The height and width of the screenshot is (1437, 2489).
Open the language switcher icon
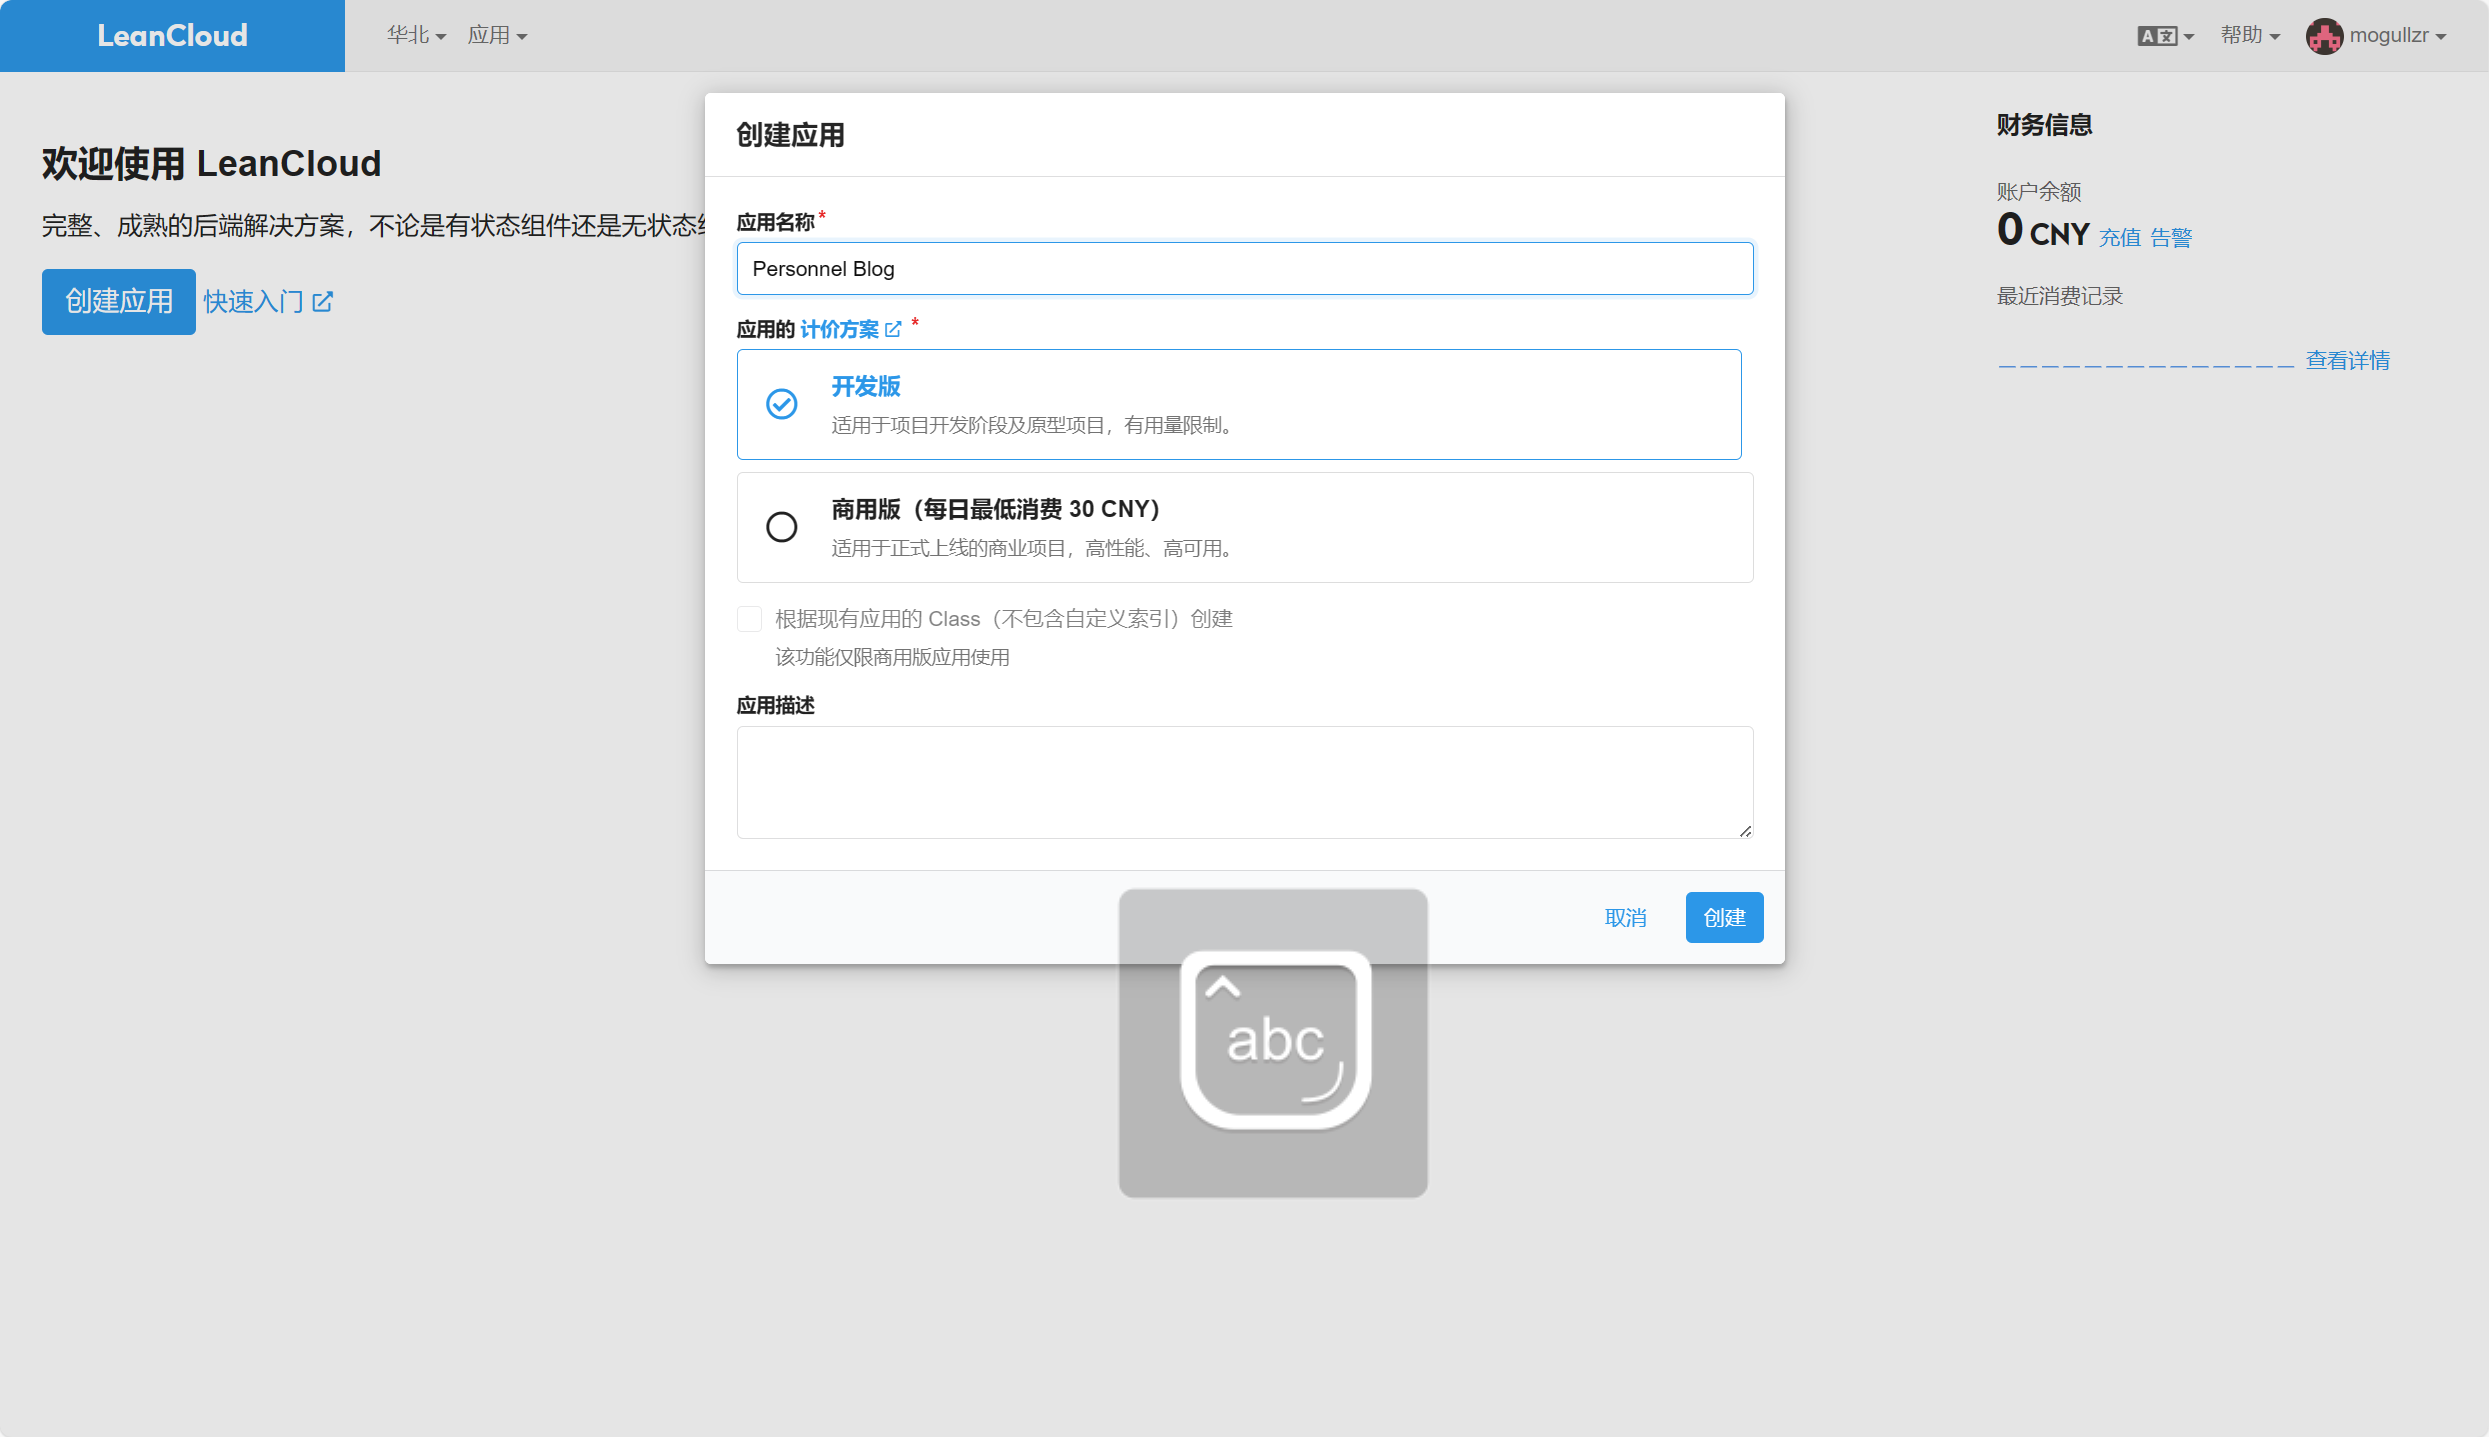pos(2165,36)
